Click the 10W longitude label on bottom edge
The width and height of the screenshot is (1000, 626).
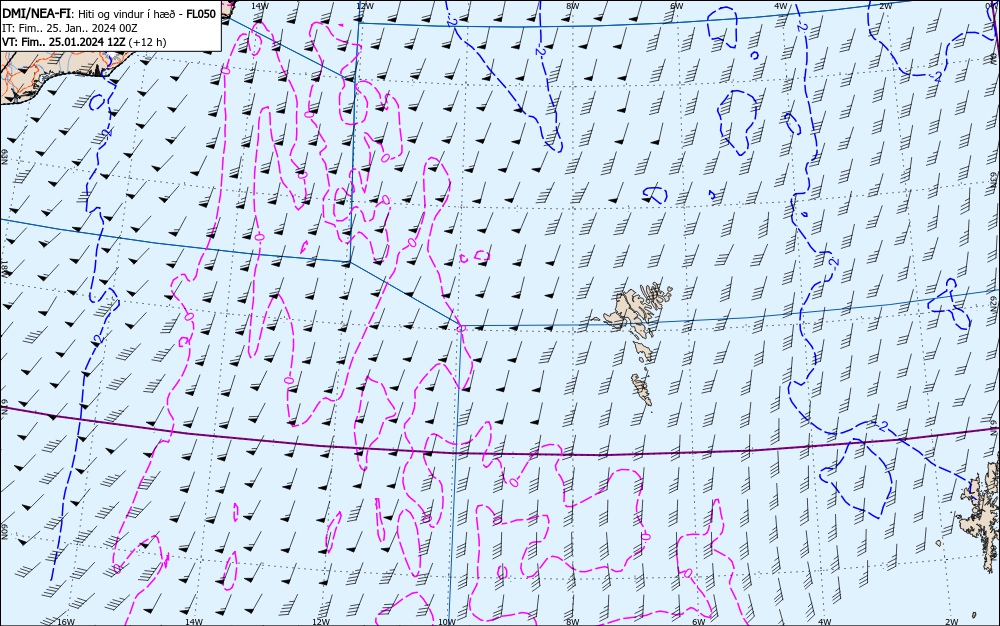pos(447,622)
